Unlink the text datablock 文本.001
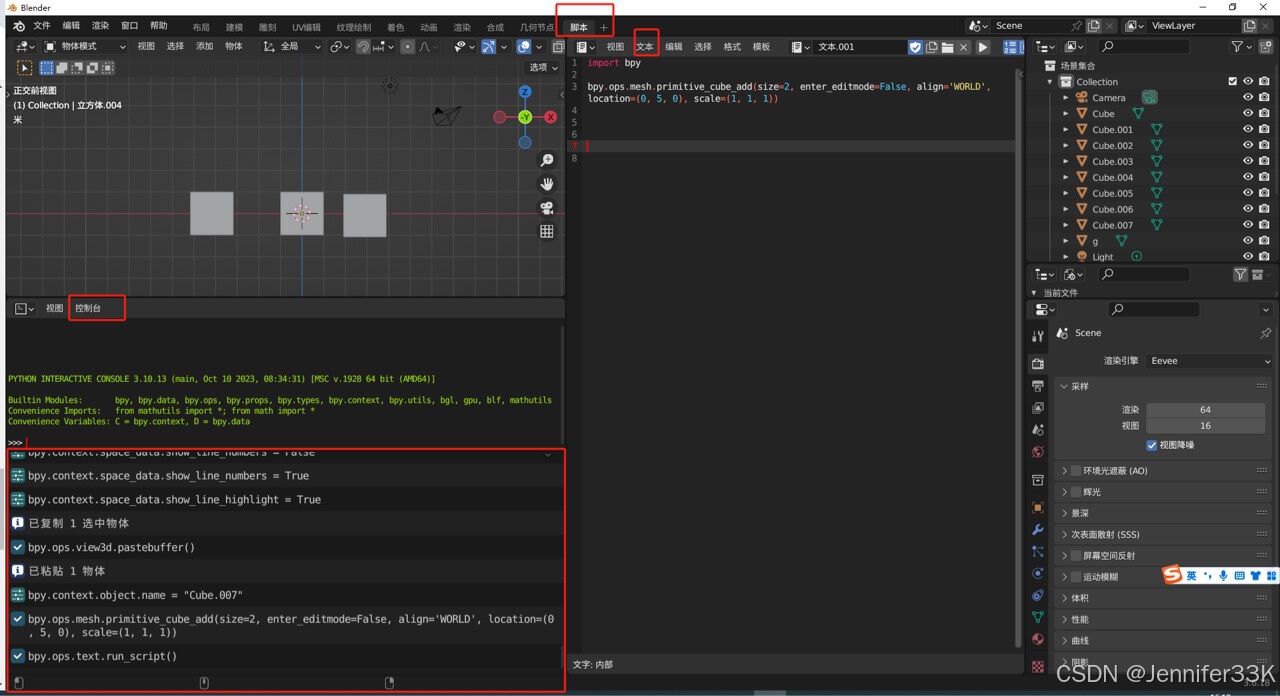The image size is (1280, 696). click(x=963, y=47)
